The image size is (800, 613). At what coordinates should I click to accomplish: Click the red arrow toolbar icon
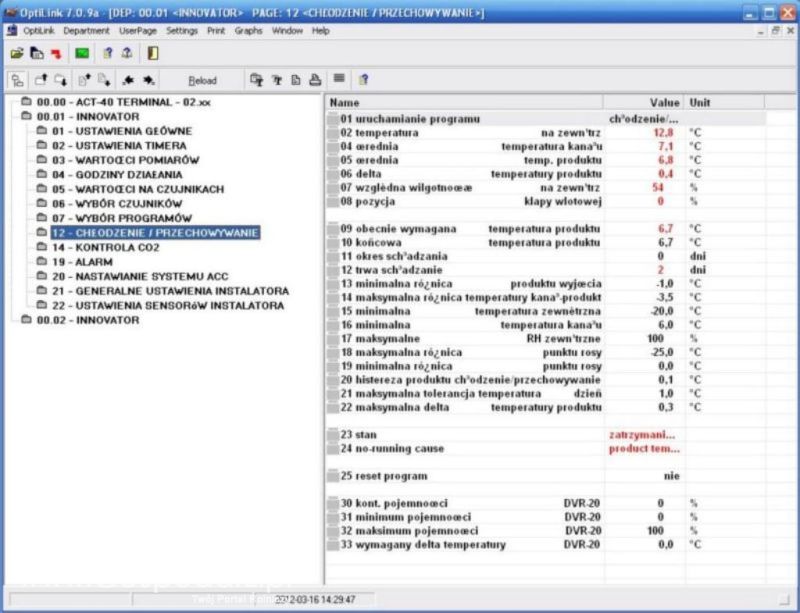click(56, 53)
